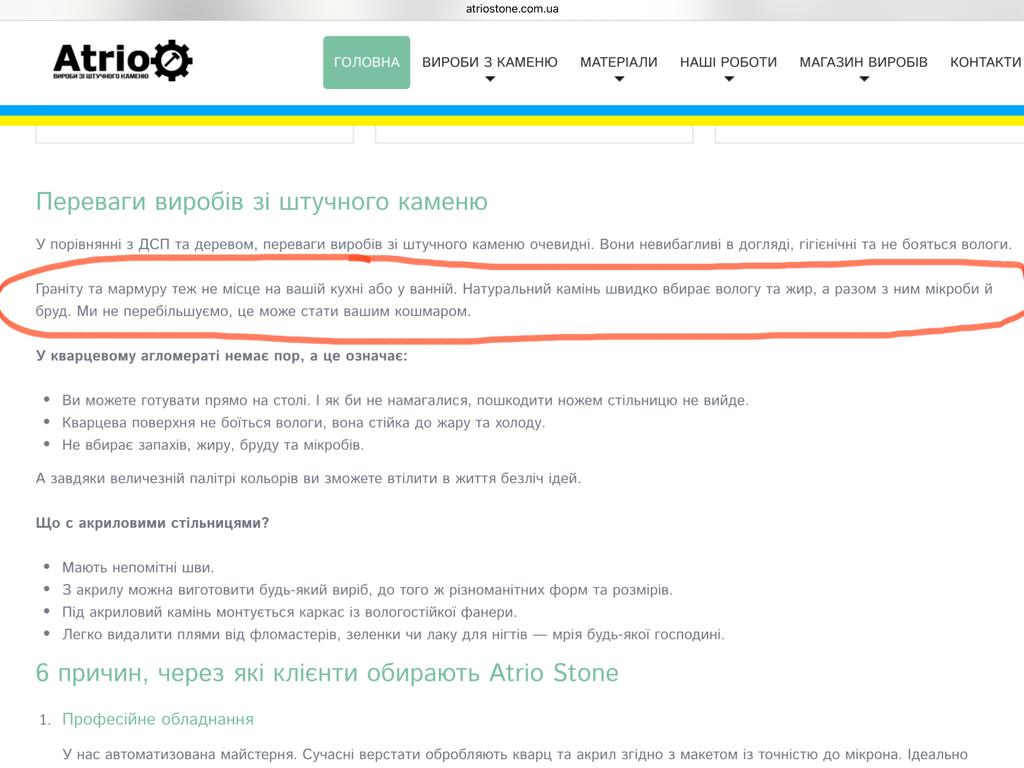Expand the arrow under МАГАЗИН ВИРОБІВ
Image resolution: width=1024 pixels, height=768 pixels.
tap(864, 79)
